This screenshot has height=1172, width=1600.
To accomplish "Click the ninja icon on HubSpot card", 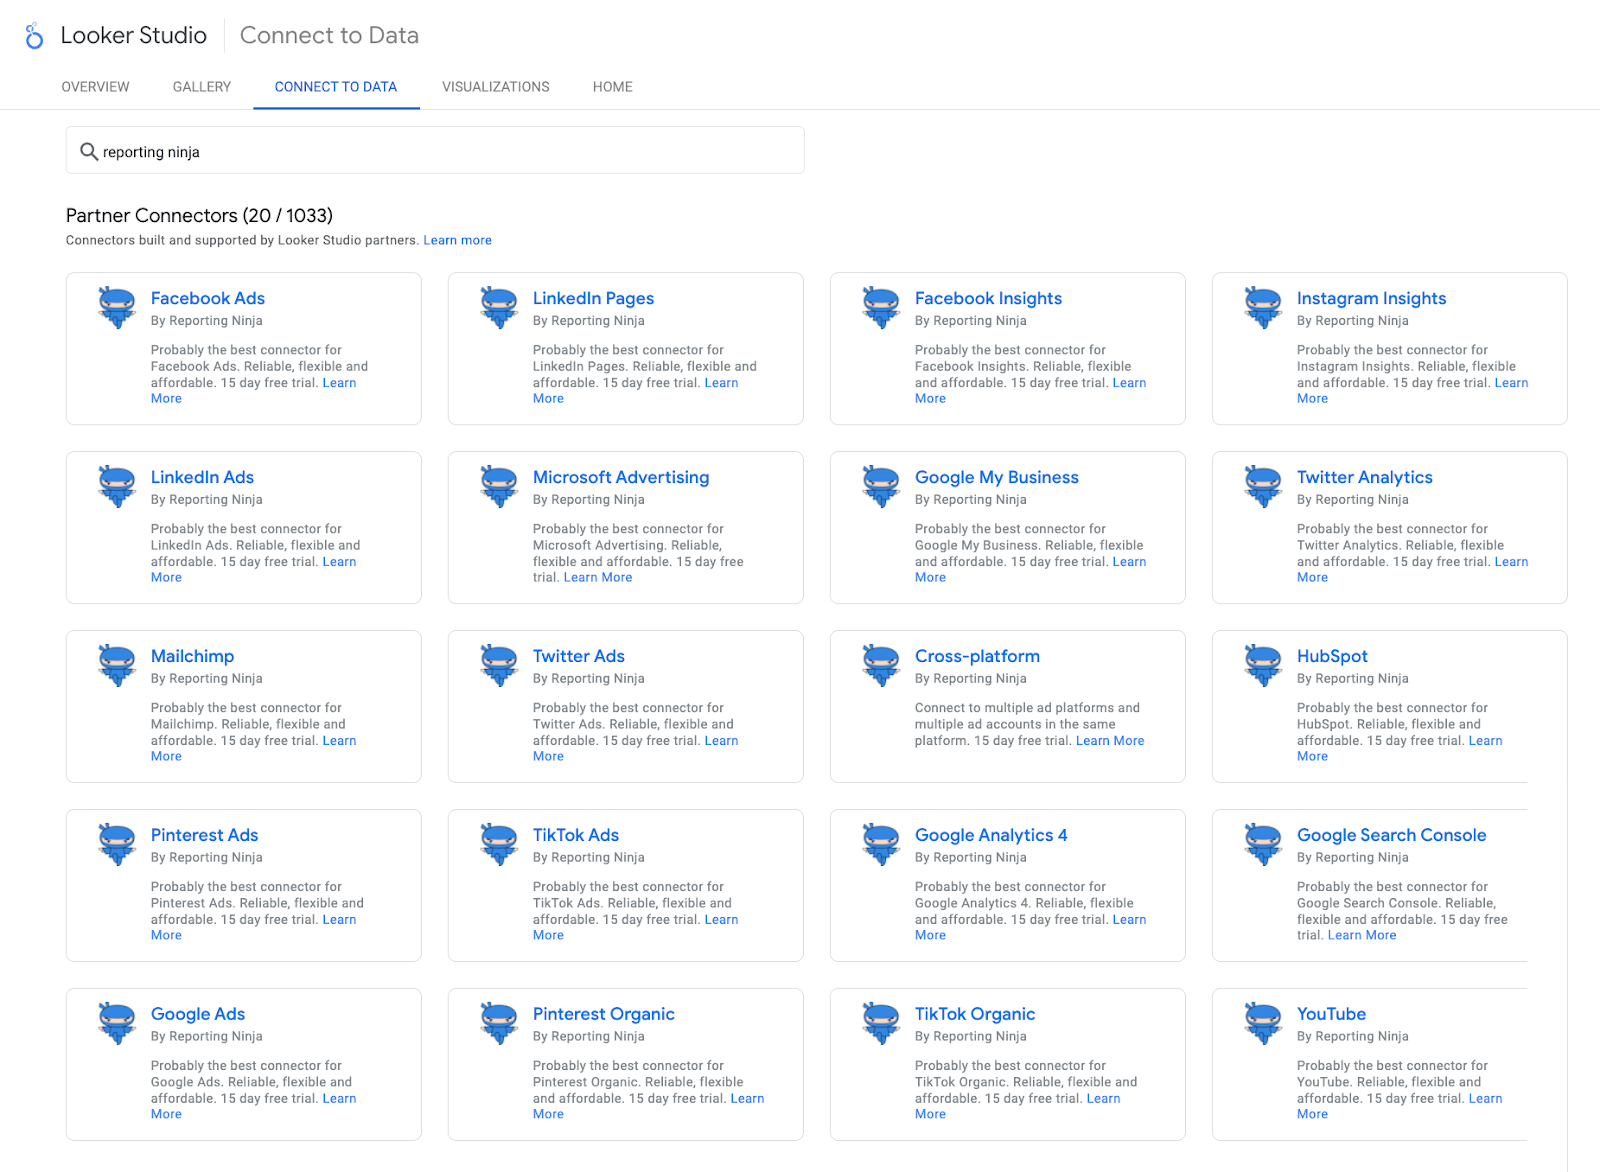I will coord(1263,665).
